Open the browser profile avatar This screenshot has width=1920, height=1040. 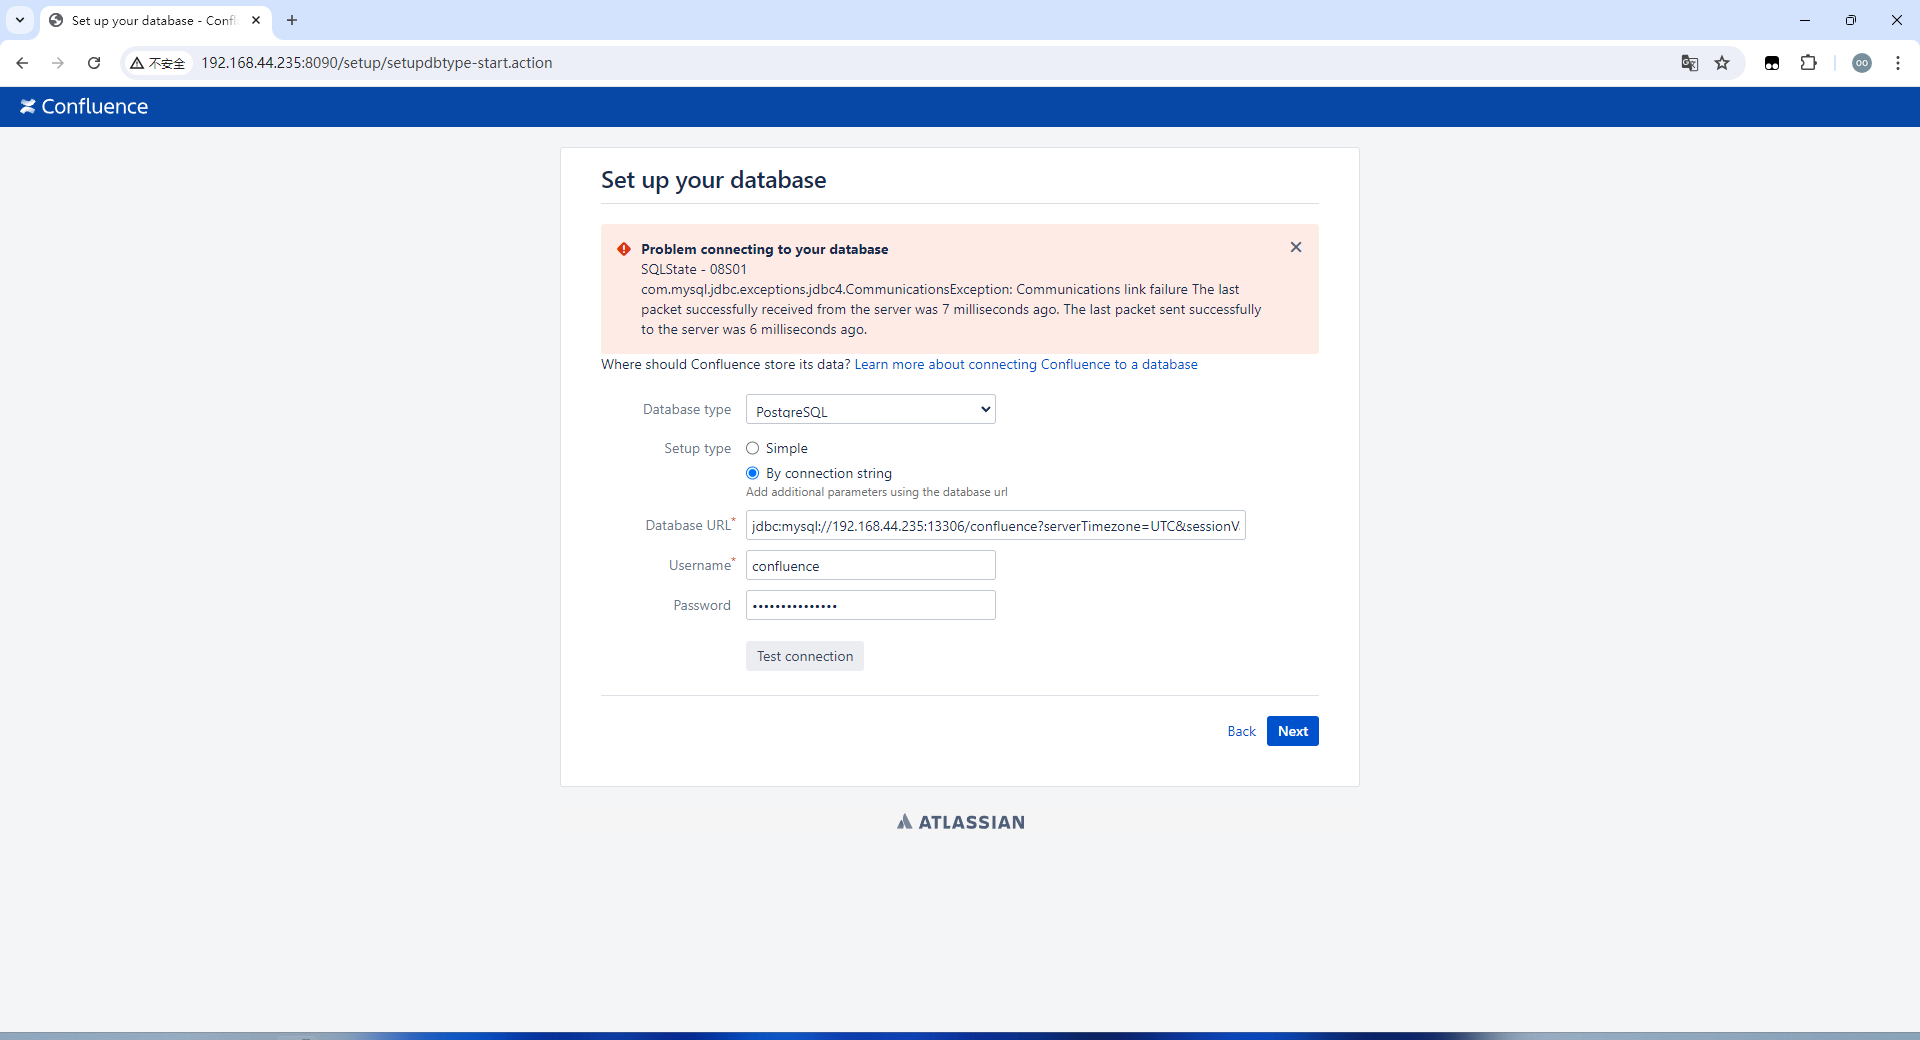click(x=1862, y=63)
